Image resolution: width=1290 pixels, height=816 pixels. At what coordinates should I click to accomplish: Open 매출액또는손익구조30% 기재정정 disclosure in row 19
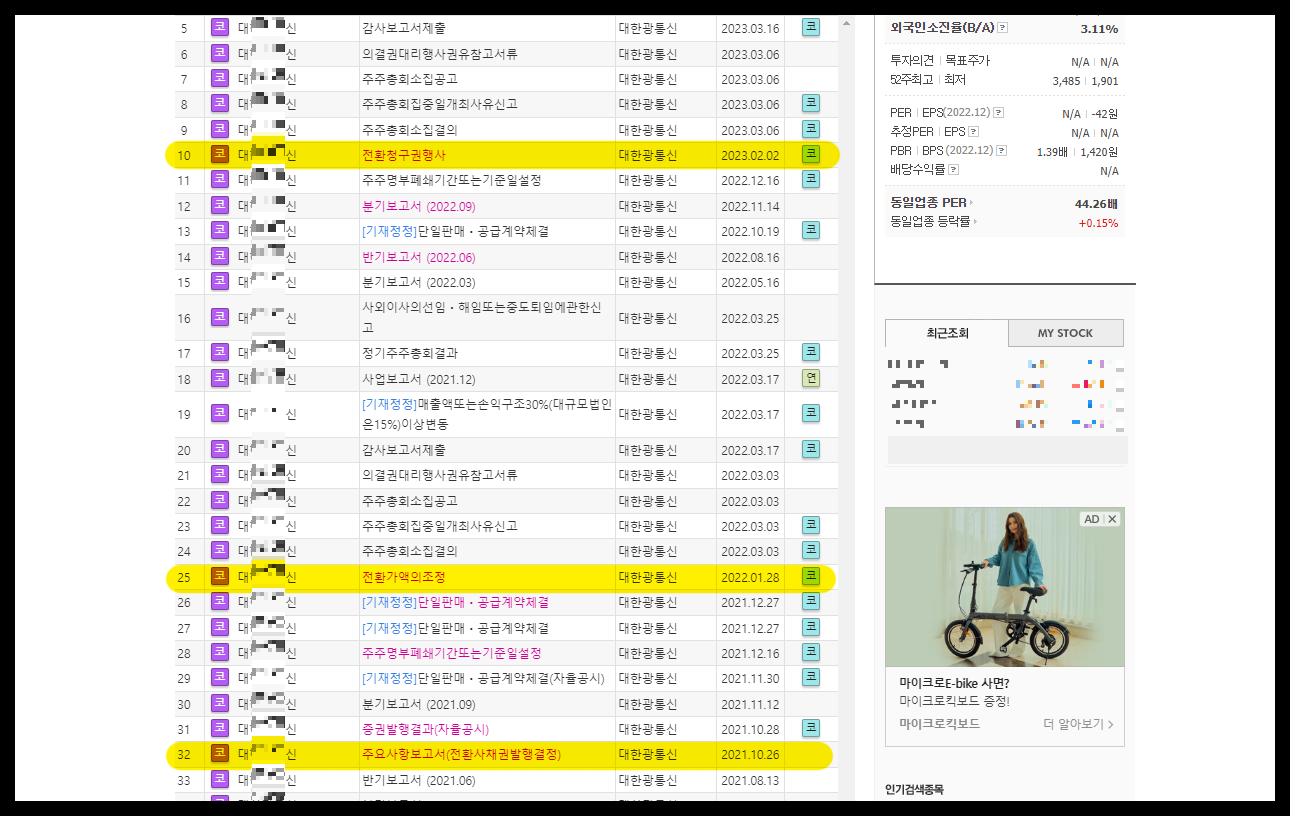[486, 414]
